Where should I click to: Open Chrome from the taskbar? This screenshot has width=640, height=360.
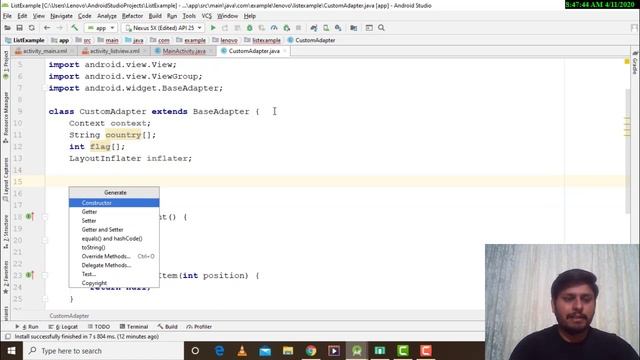pos(311,351)
